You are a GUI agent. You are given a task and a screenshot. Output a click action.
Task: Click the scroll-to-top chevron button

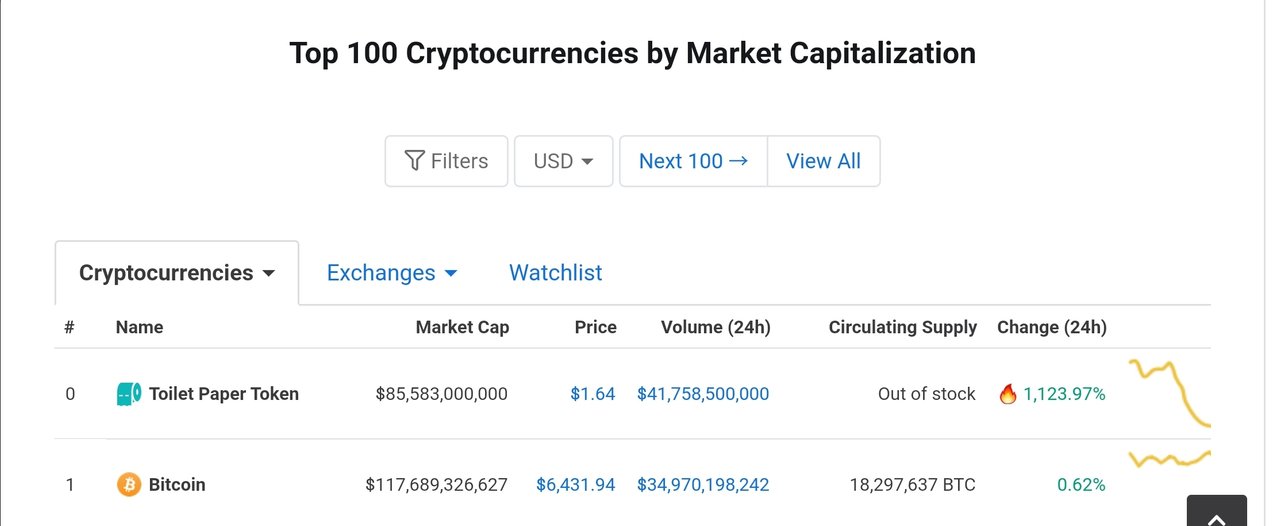1217,511
